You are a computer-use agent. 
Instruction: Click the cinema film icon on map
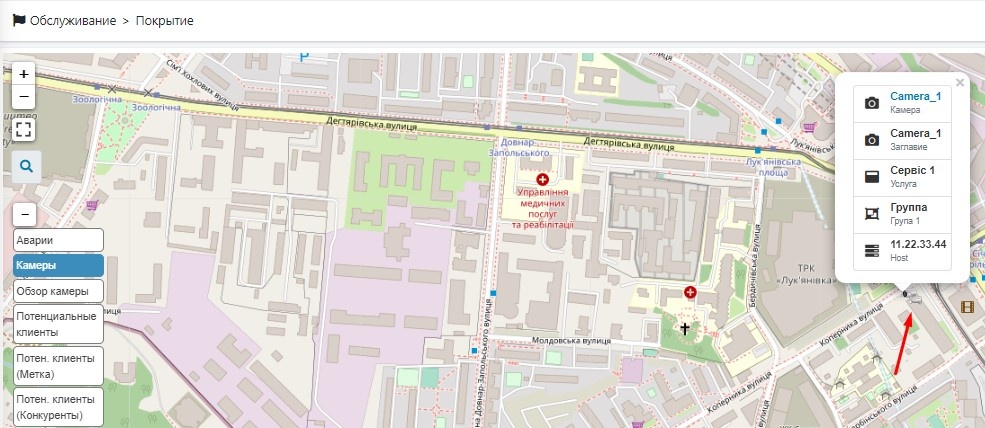967,307
